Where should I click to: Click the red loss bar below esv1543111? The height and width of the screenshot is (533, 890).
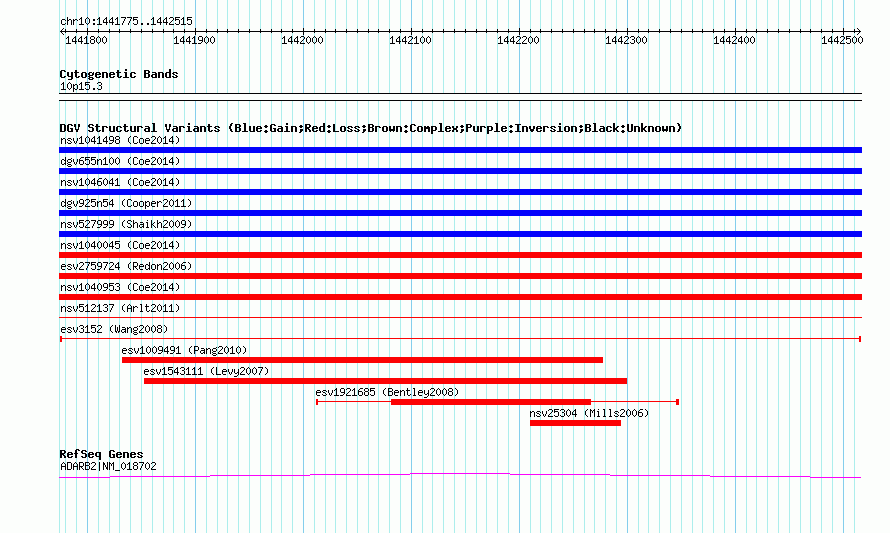point(385,381)
